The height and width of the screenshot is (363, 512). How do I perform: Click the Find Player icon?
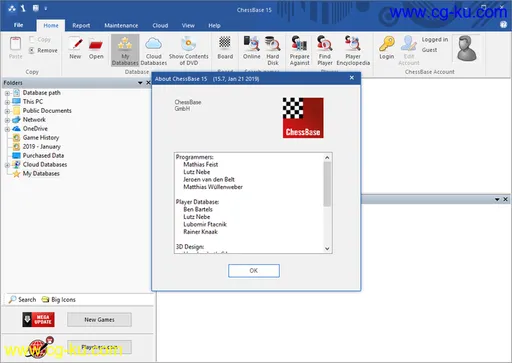coord(325,50)
